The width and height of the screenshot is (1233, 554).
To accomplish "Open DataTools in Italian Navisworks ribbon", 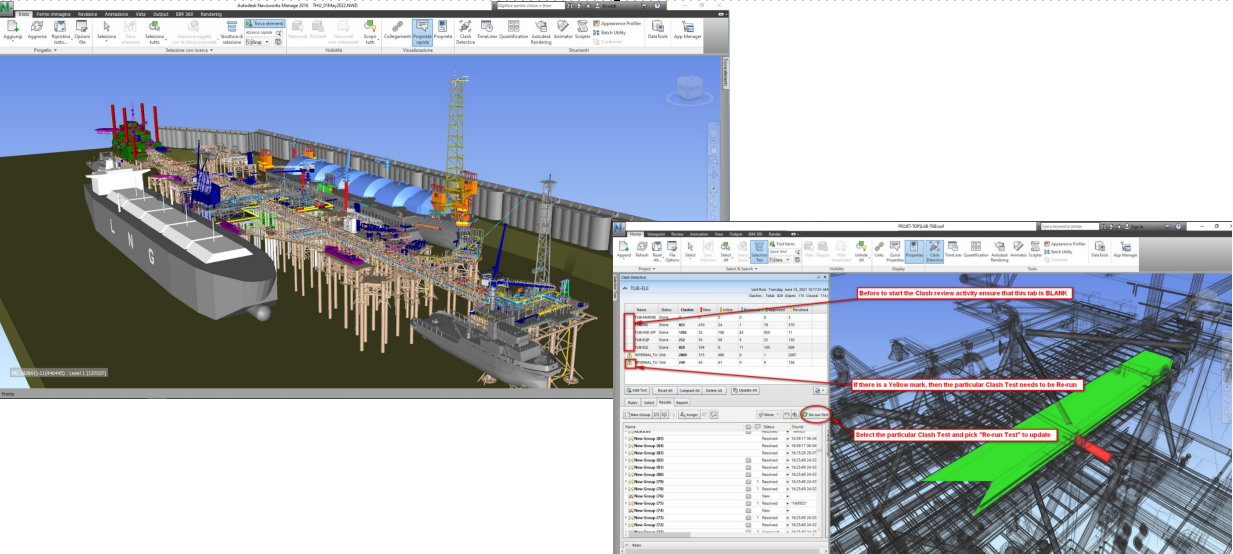I will (x=658, y=29).
